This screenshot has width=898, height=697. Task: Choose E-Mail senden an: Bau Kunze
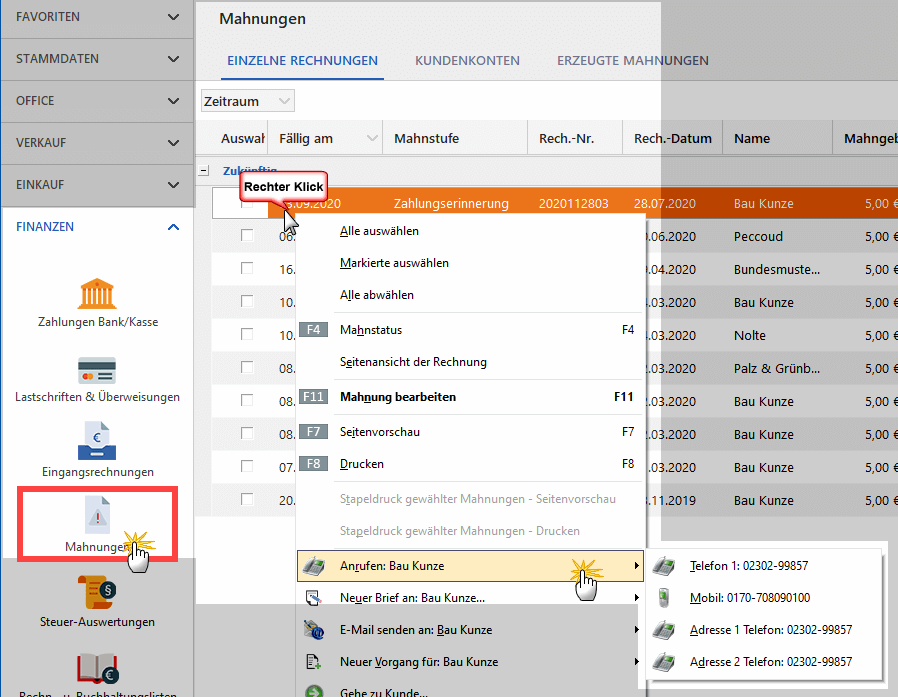pyautogui.click(x=470, y=630)
